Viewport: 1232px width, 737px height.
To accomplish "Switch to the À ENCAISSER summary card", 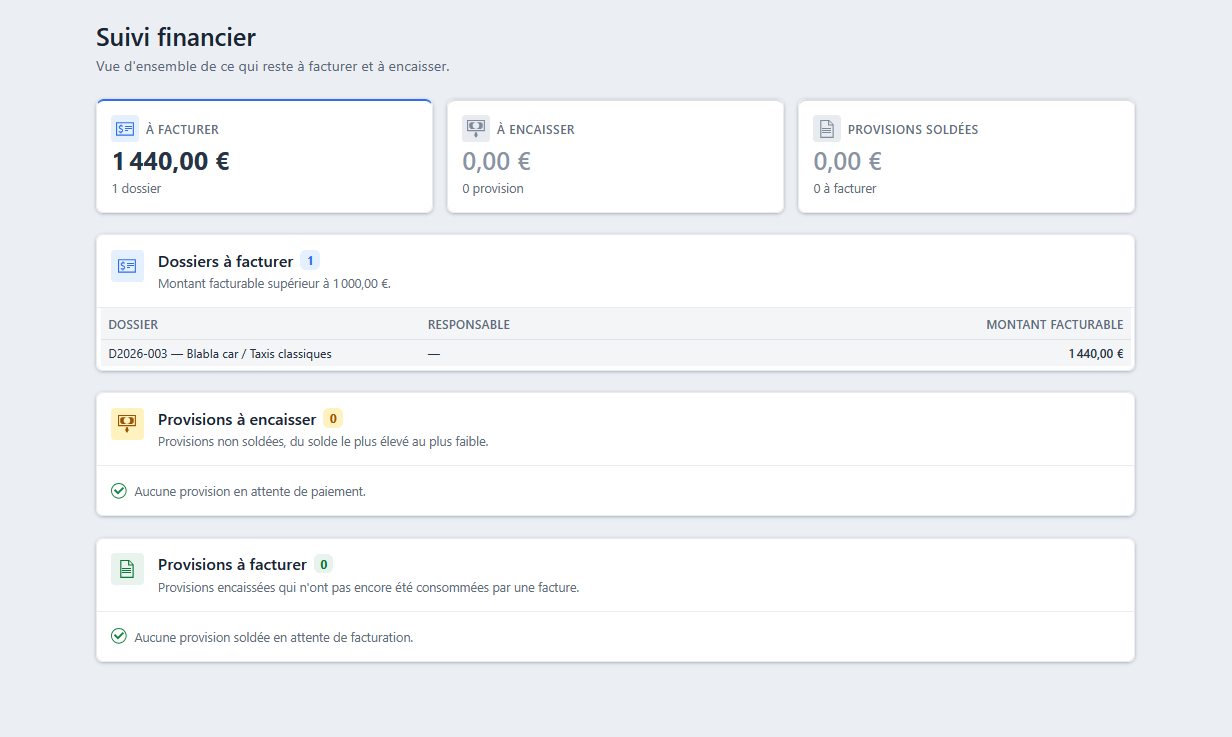I will (615, 156).
